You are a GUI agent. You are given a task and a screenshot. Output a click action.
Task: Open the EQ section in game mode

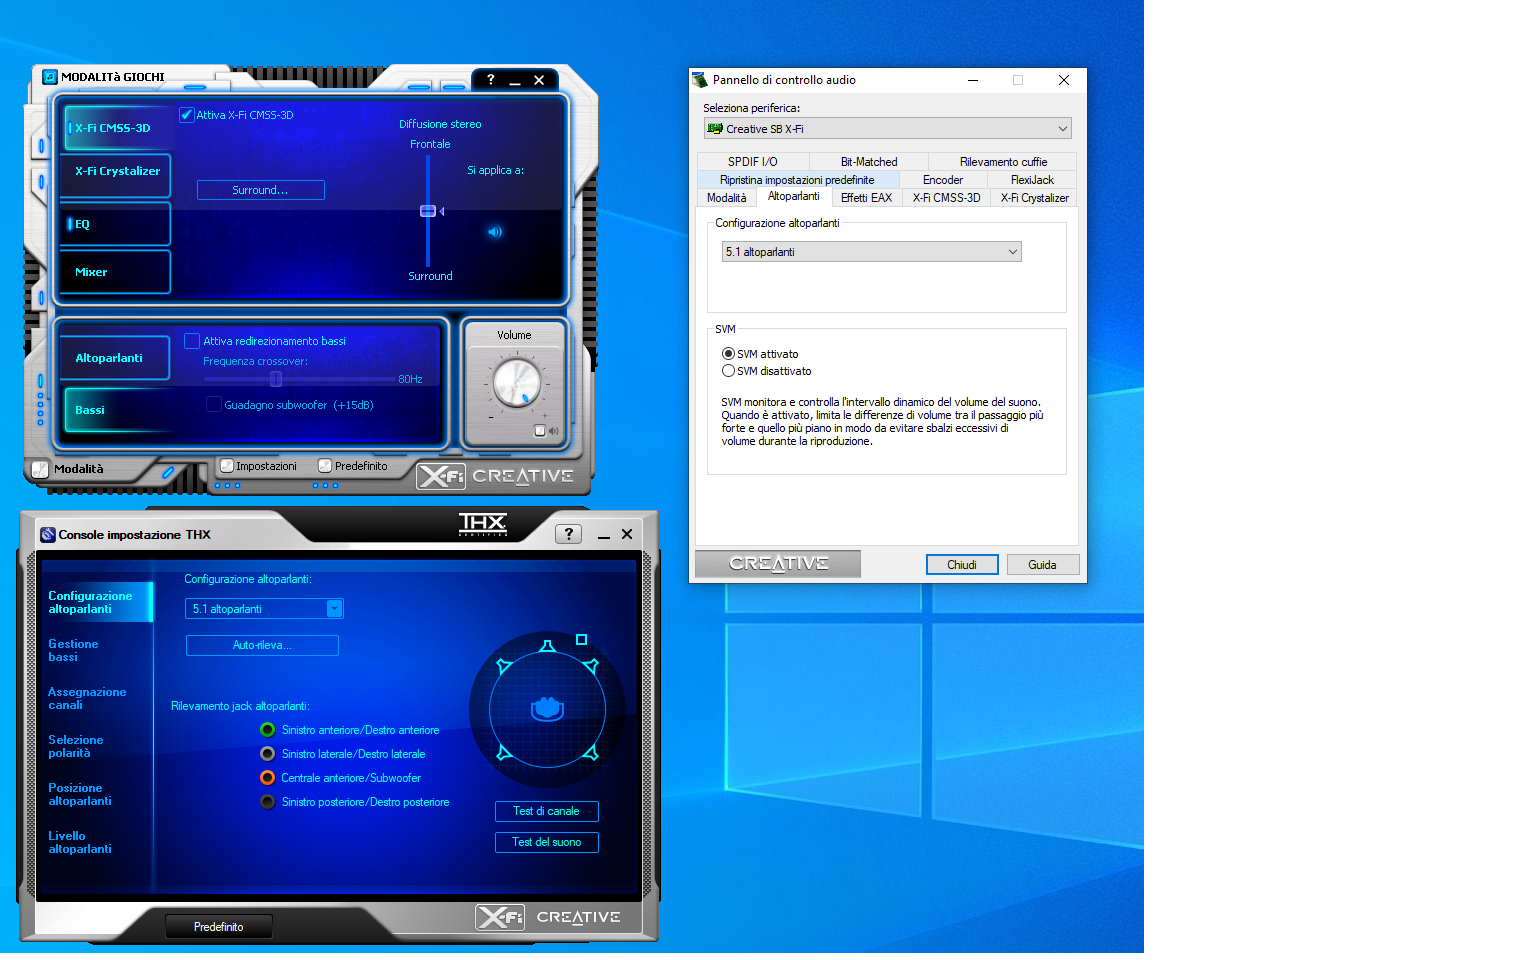[x=116, y=224]
